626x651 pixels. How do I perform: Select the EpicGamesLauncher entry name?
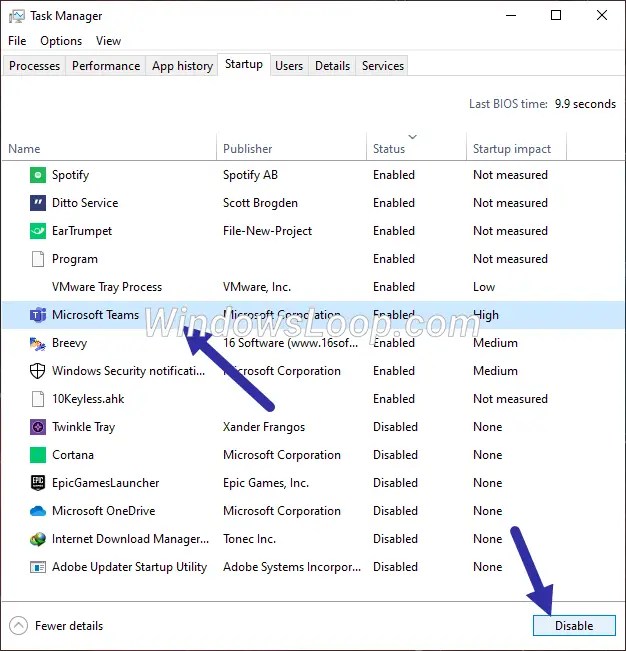coord(105,483)
